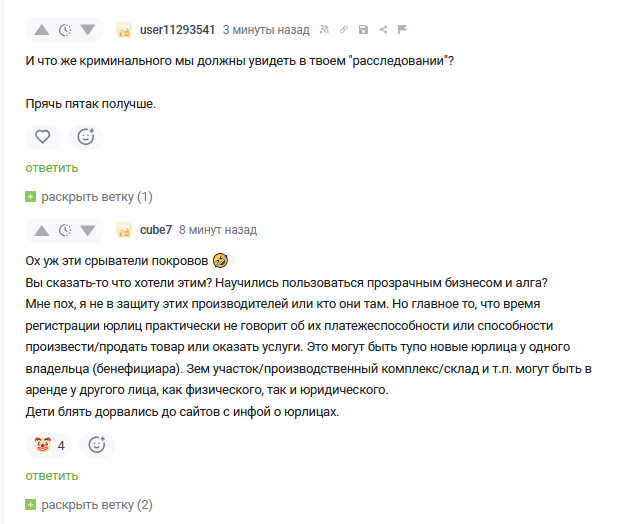The image size is (622, 524).
Task: Open add-reaction picker under cube7's comment
Action: [97, 445]
